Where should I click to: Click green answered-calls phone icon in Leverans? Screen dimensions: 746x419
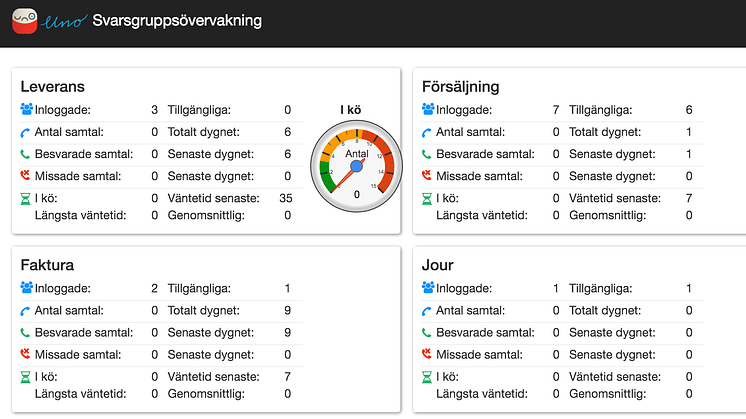26,154
